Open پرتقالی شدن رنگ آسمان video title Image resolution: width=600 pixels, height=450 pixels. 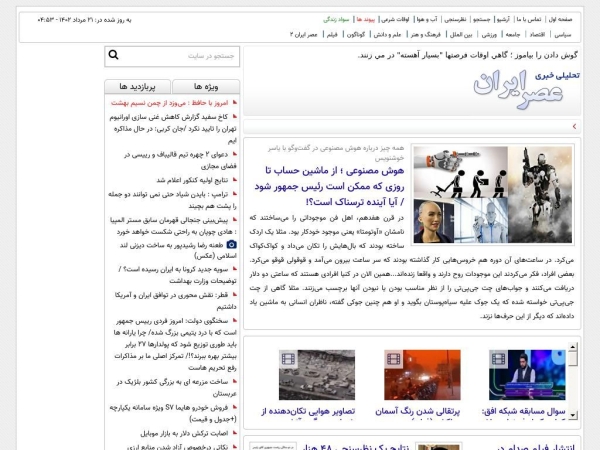click(417, 411)
